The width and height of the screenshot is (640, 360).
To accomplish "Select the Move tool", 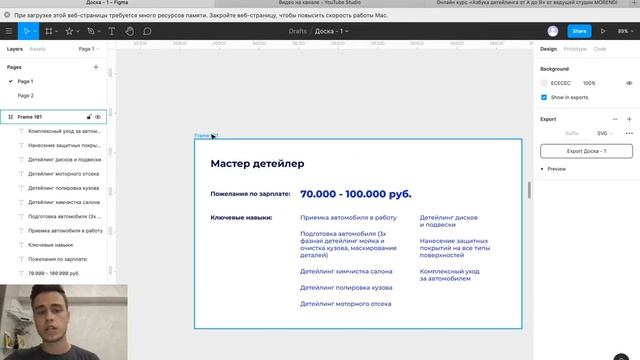I will [x=26, y=31].
